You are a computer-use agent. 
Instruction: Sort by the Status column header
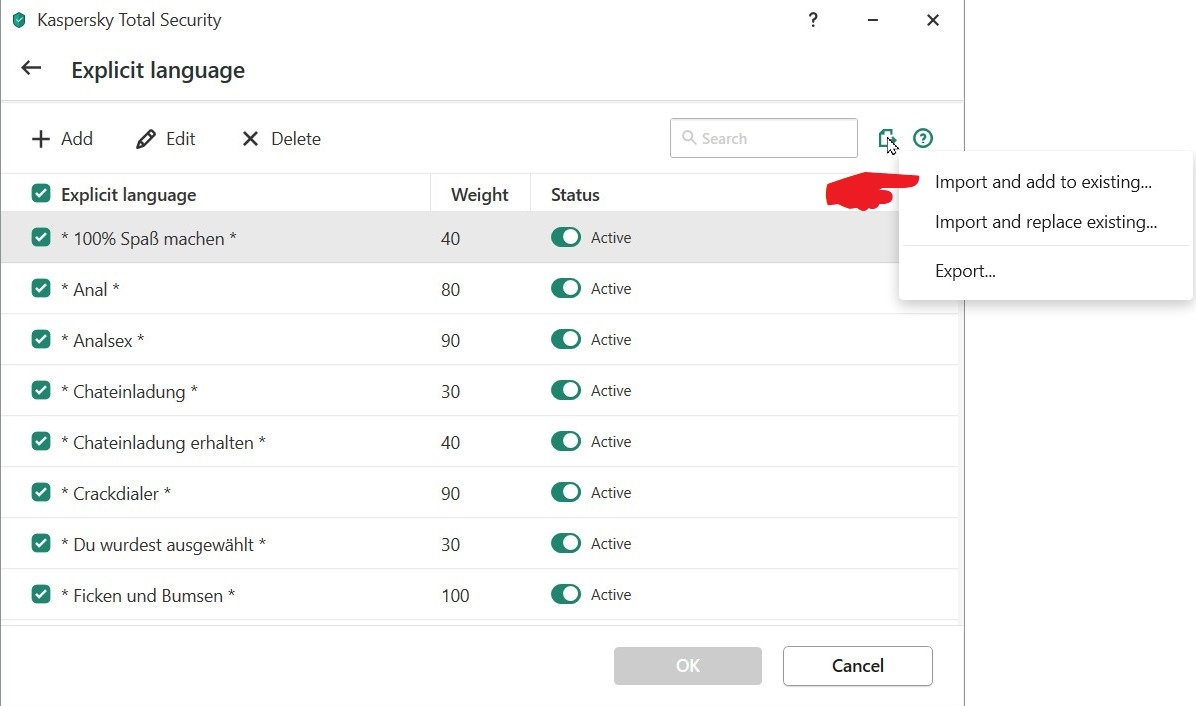[575, 194]
